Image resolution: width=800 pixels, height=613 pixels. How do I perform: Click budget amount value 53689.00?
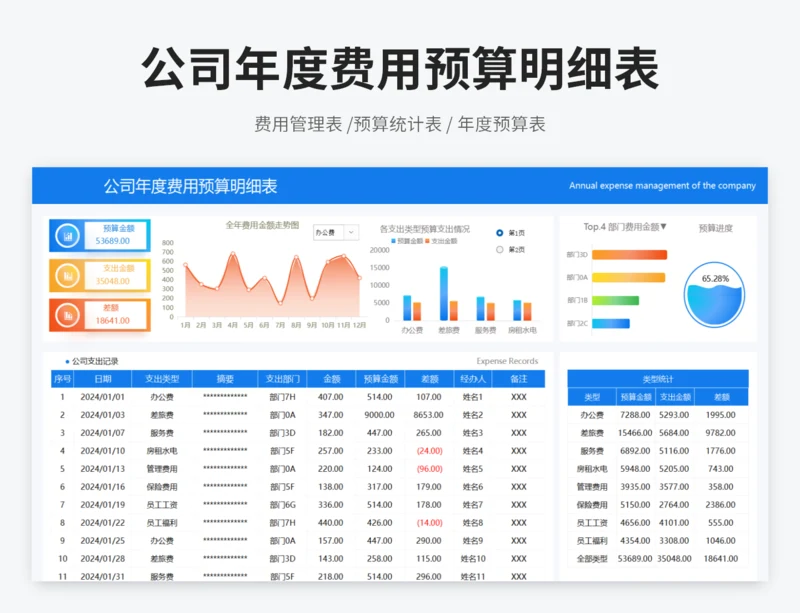click(113, 241)
